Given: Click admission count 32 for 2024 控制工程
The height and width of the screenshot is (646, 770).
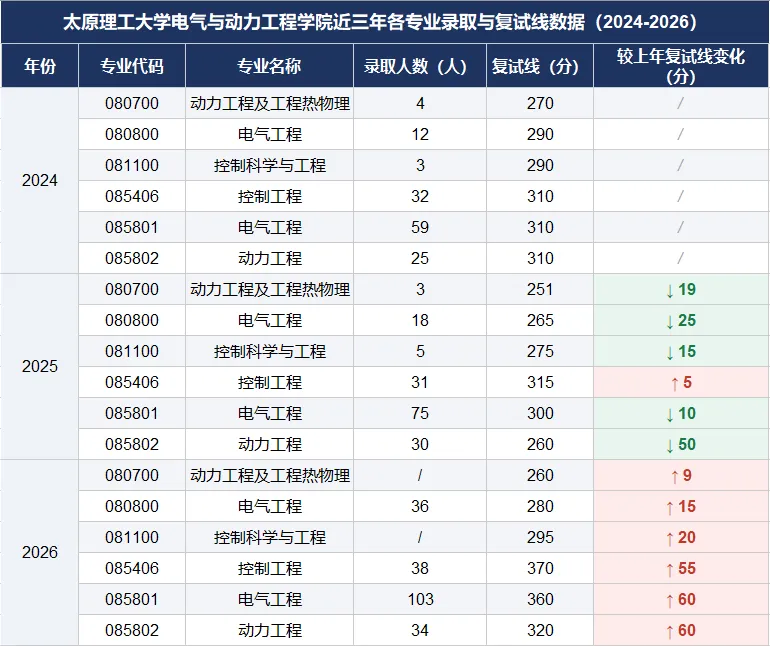Looking at the screenshot, I should (420, 196).
